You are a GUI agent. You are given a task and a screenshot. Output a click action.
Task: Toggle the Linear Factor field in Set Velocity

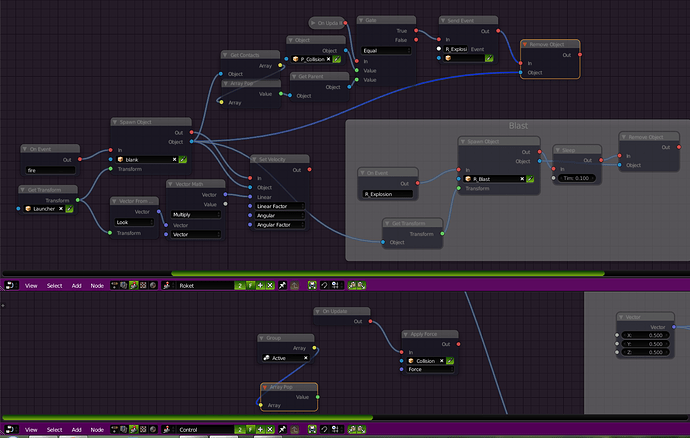pyautogui.click(x=280, y=206)
